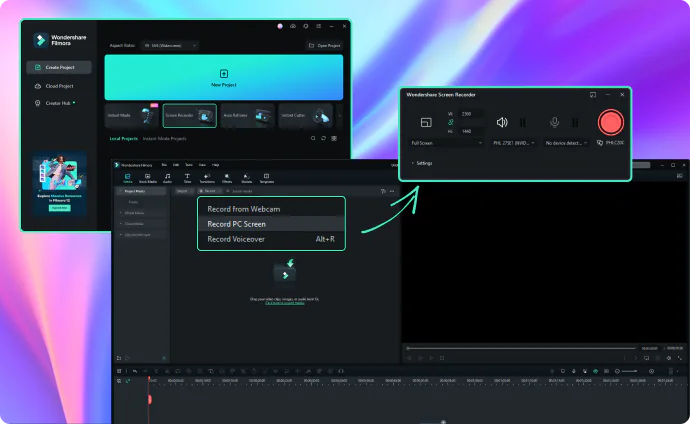
Task: Select Record from Webcam menu entry
Action: [271, 209]
